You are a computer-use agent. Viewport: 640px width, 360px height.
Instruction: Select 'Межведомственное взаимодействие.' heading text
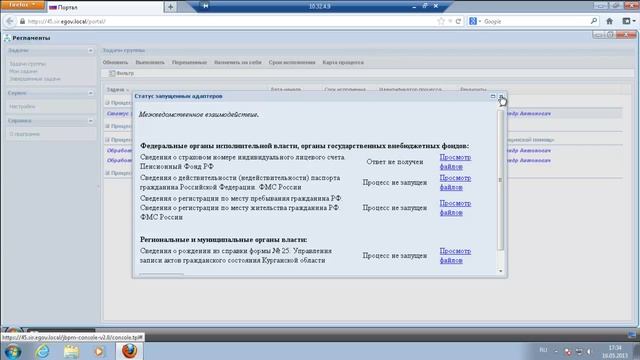199,115
